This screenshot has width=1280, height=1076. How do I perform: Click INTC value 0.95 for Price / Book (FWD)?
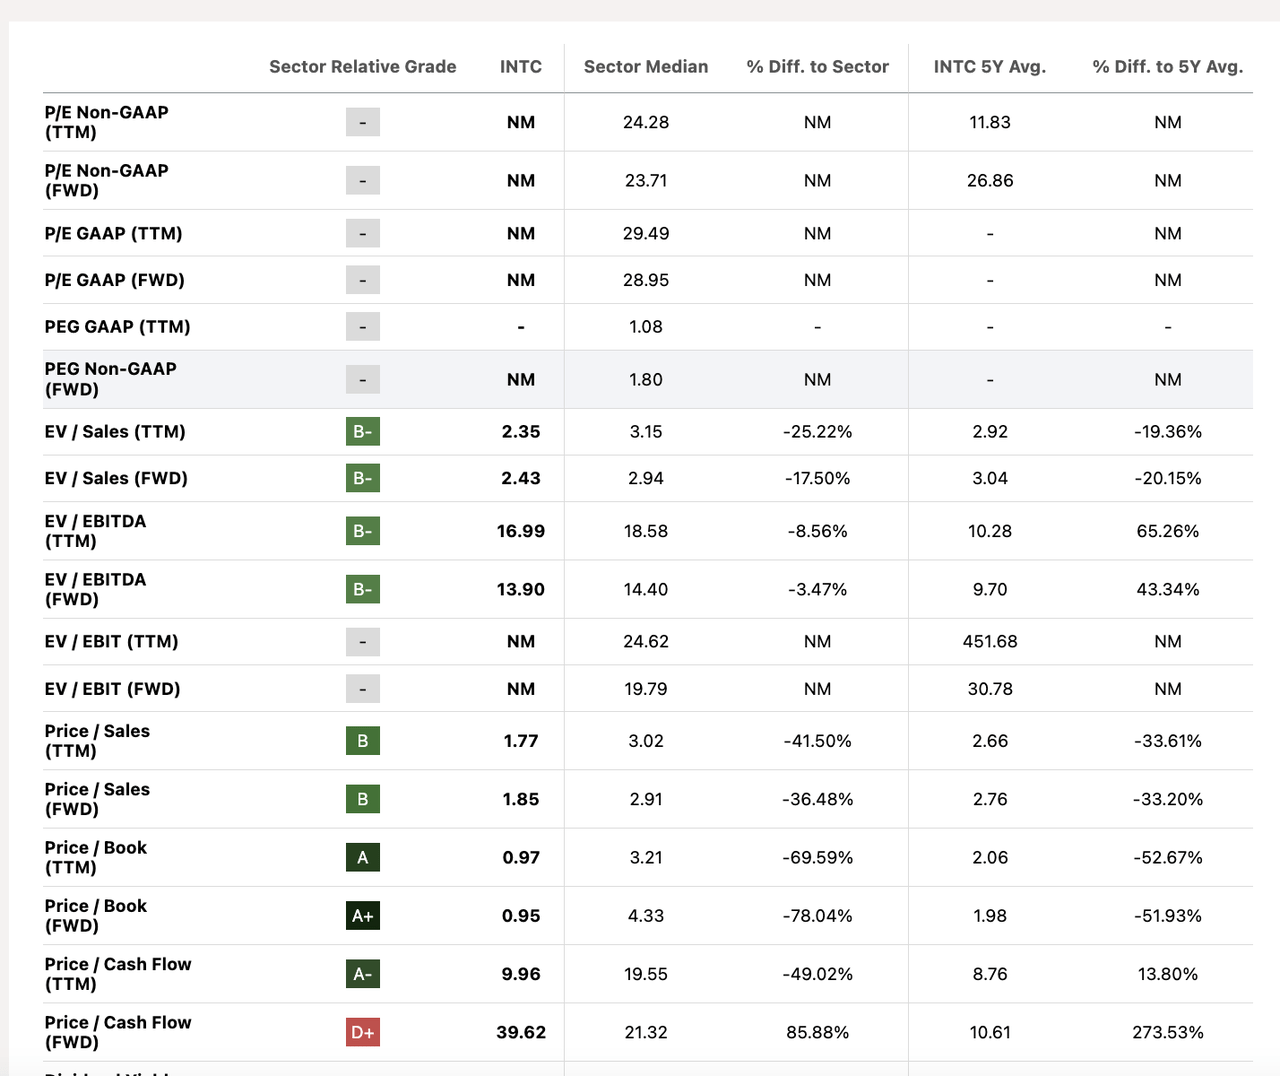tap(521, 916)
